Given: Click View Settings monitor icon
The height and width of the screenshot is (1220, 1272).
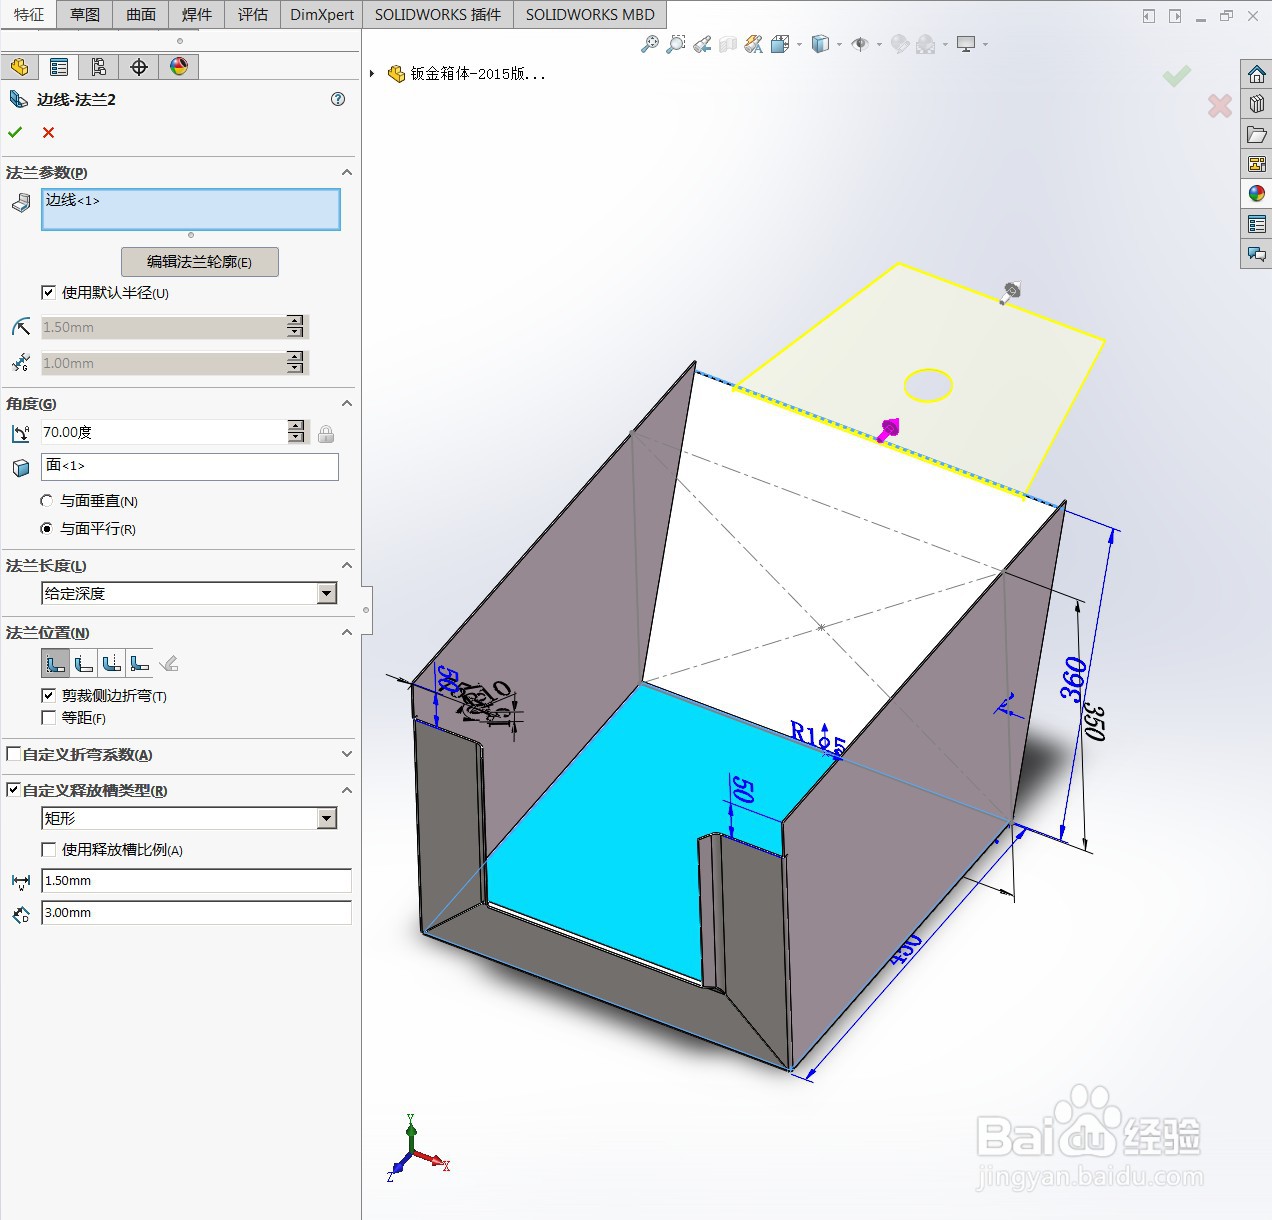Looking at the screenshot, I should point(966,44).
